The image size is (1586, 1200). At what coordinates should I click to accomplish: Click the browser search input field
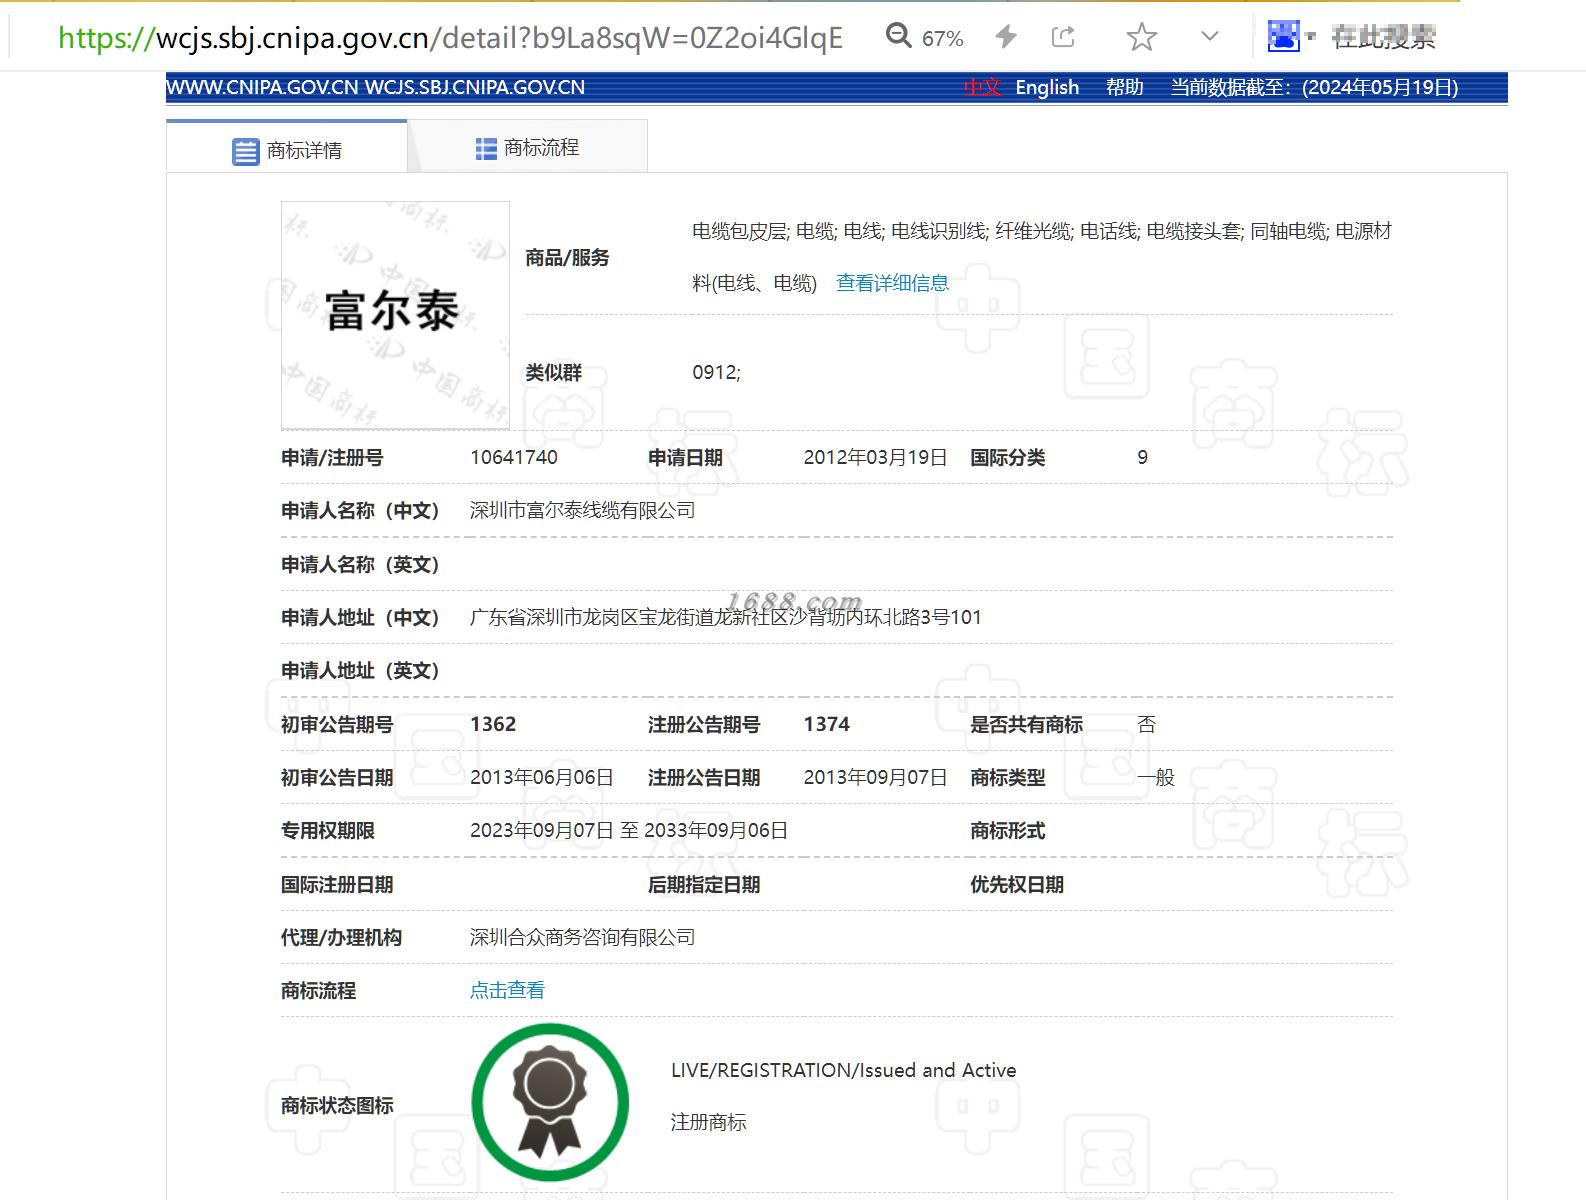[x=1385, y=38]
